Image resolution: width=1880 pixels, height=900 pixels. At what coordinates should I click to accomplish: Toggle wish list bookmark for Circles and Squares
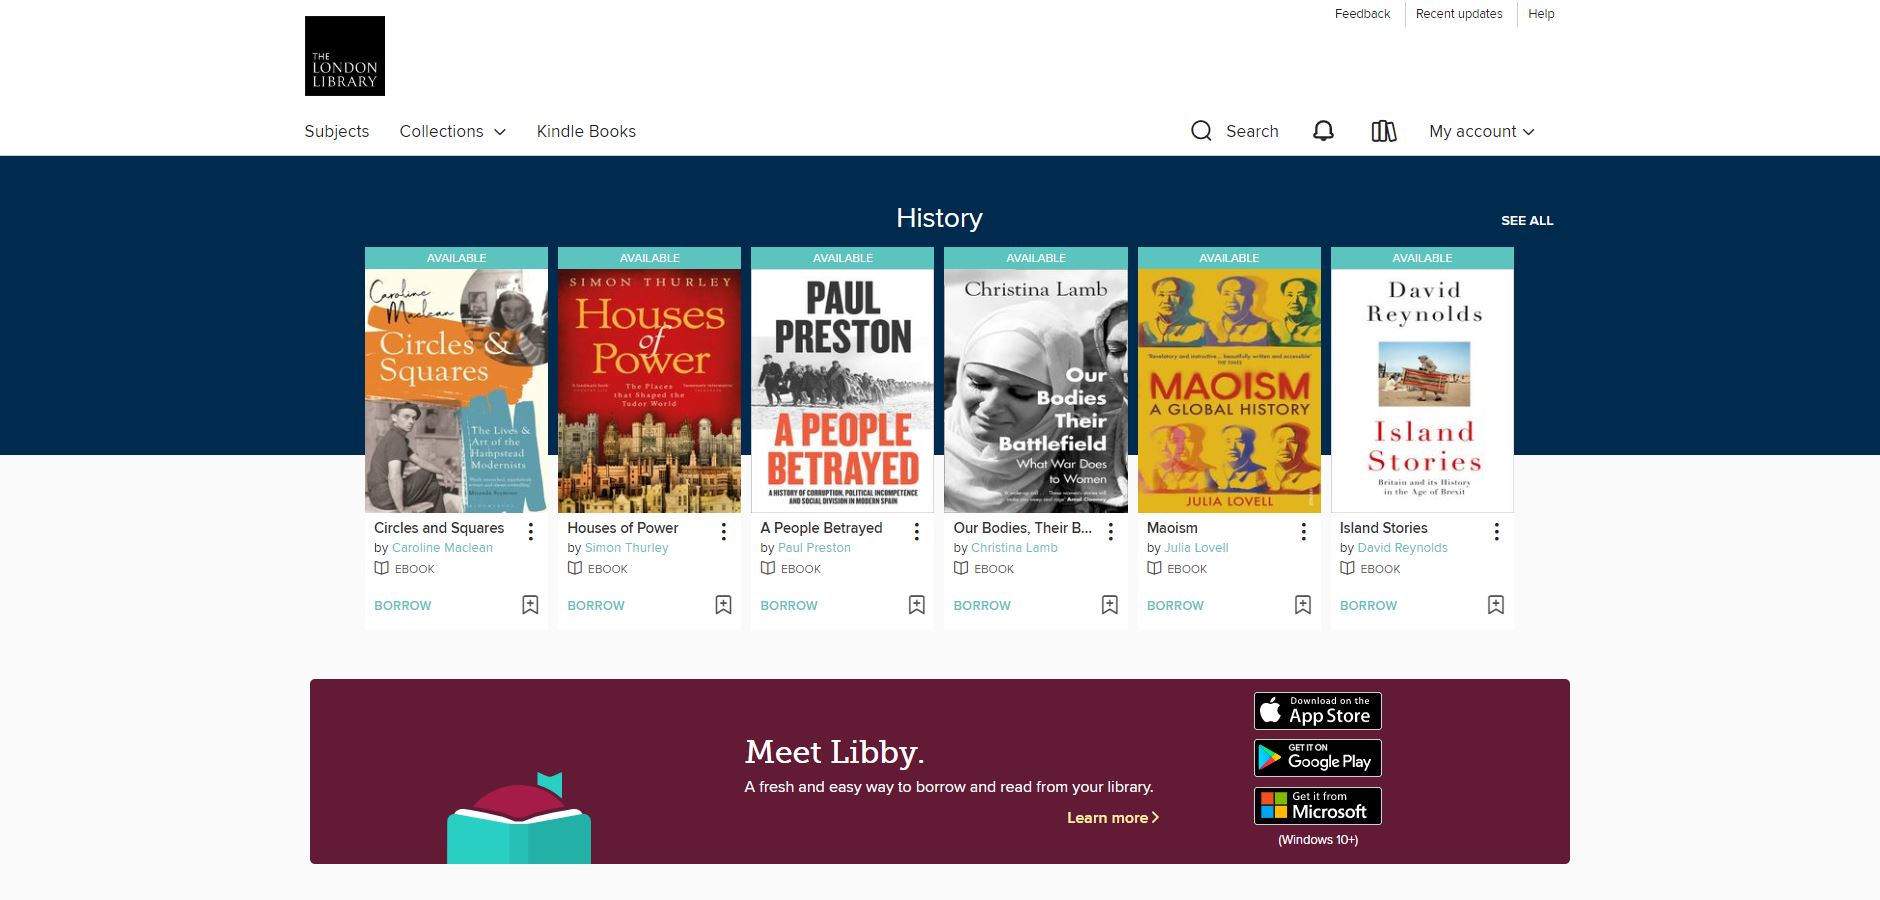(530, 605)
